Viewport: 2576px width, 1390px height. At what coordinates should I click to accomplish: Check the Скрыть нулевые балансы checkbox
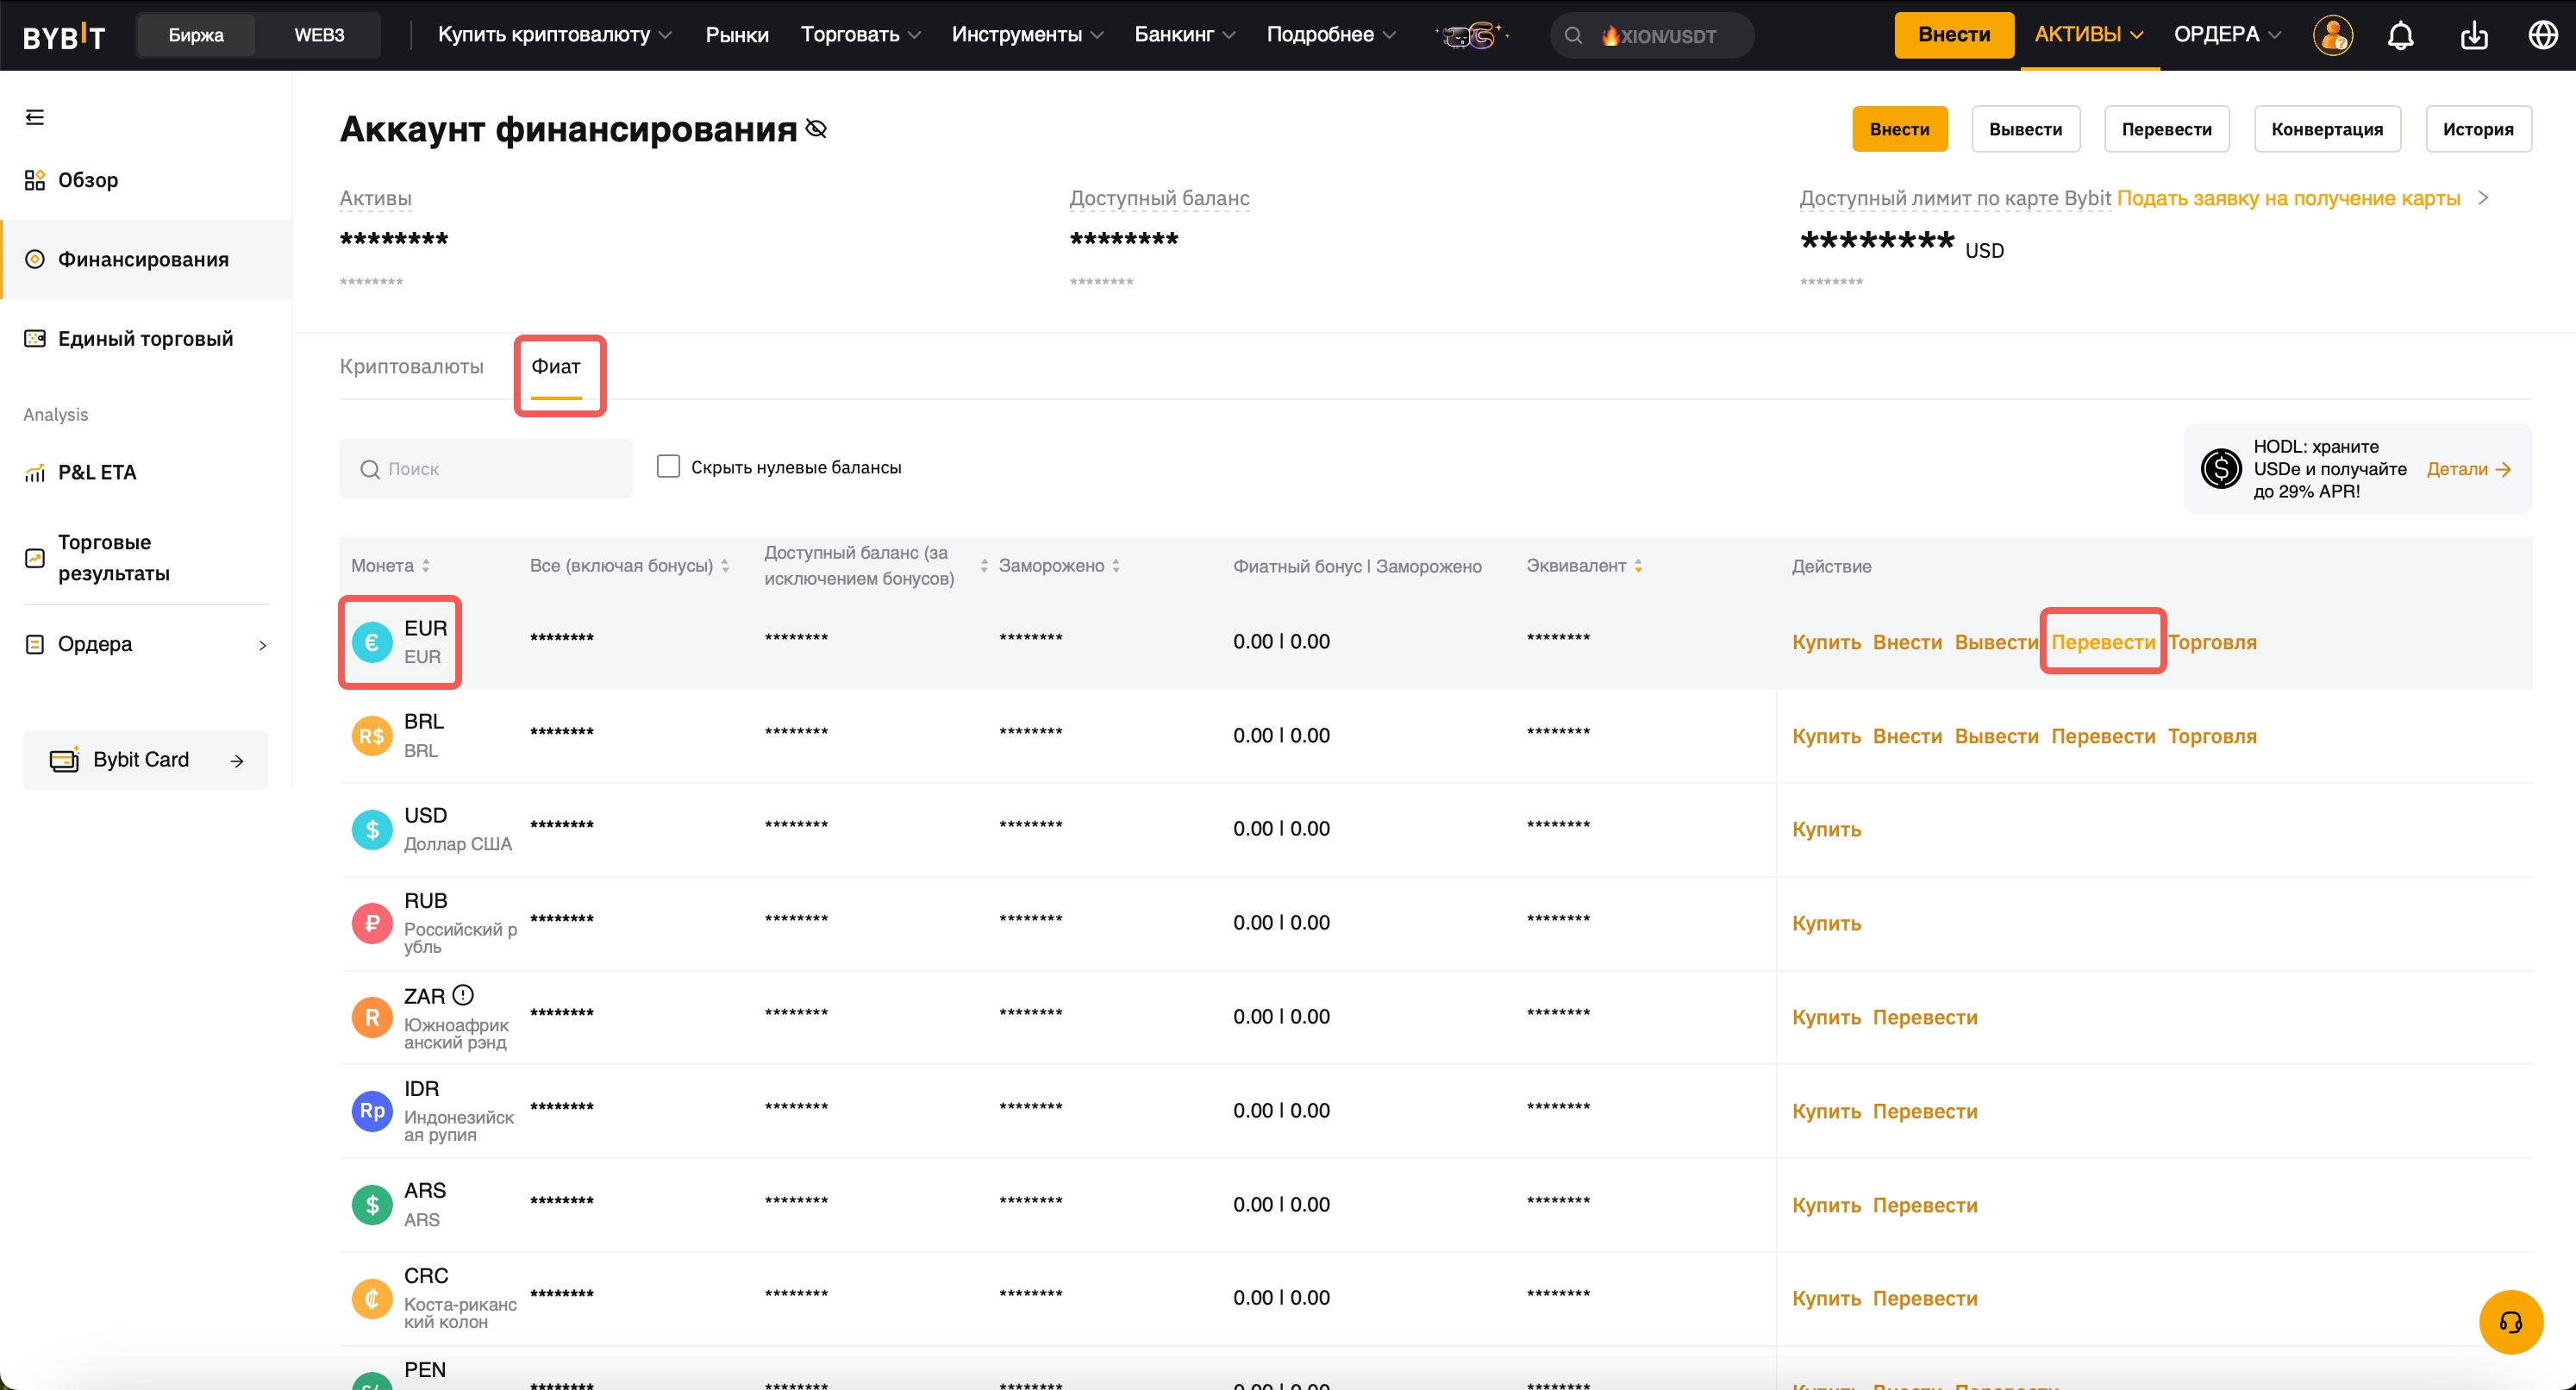click(x=668, y=466)
